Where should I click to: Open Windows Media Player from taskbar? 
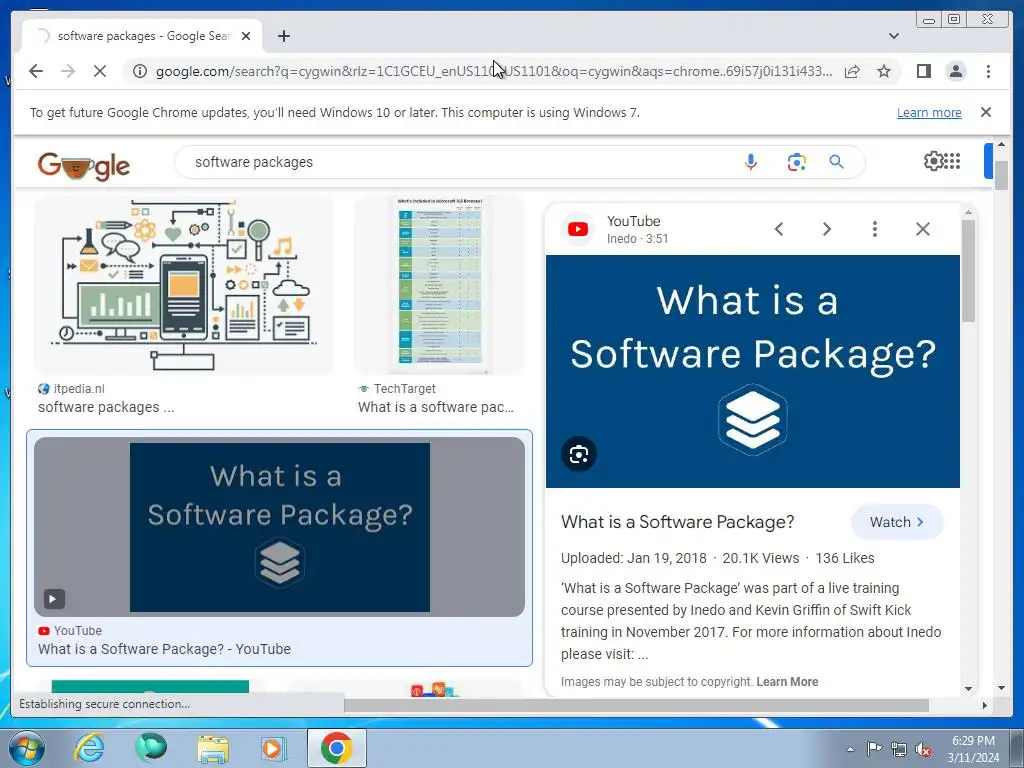tap(274, 748)
